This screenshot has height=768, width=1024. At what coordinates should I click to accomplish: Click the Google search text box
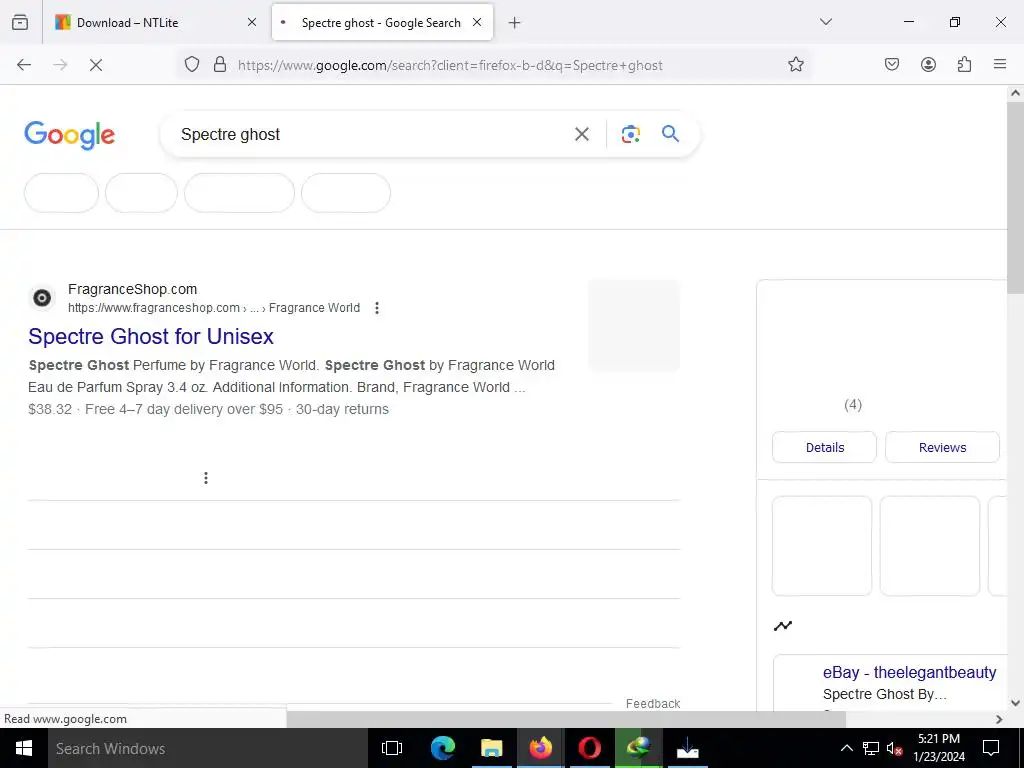[x=372, y=135]
